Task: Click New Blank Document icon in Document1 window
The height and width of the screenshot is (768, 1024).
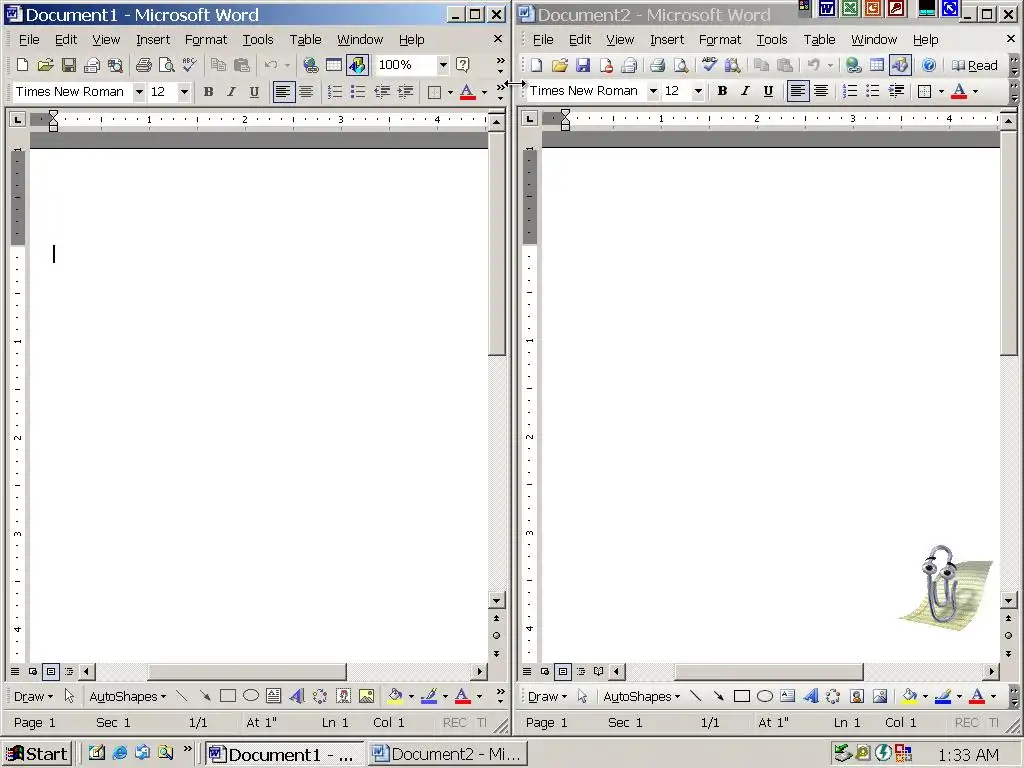Action: point(22,65)
